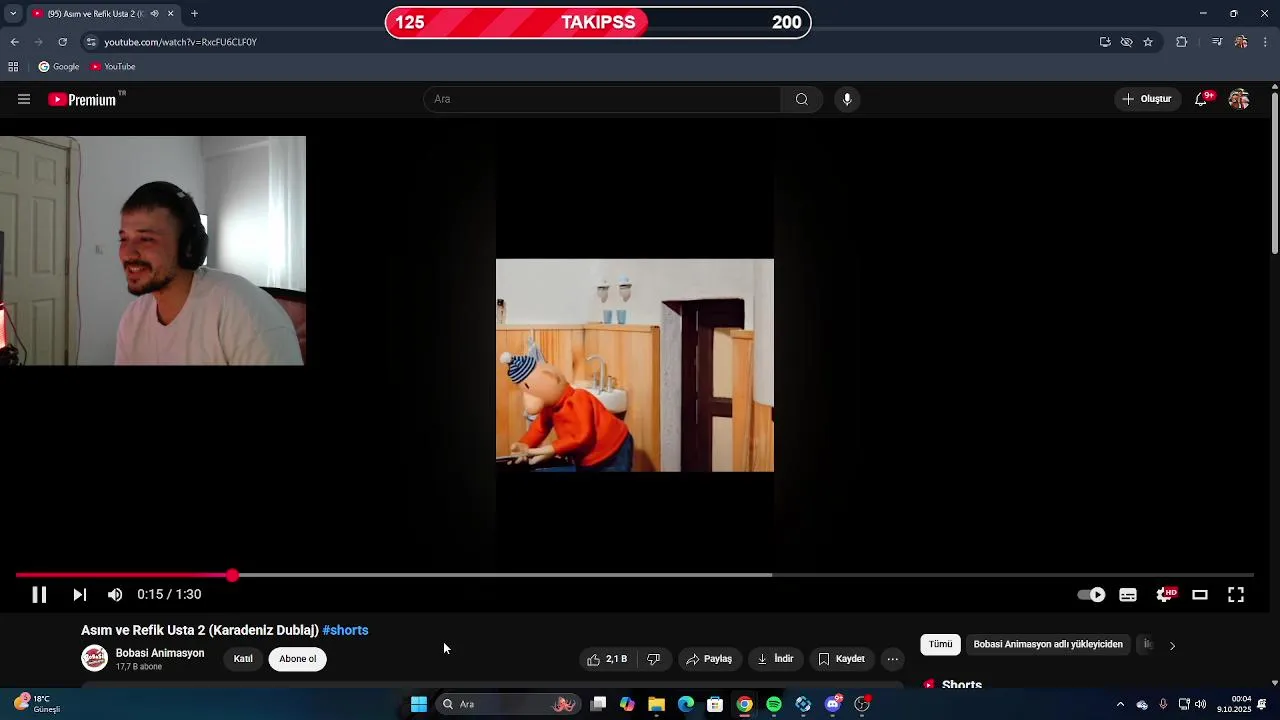Join the channel with Katıl
1280x720 pixels.
coord(243,659)
